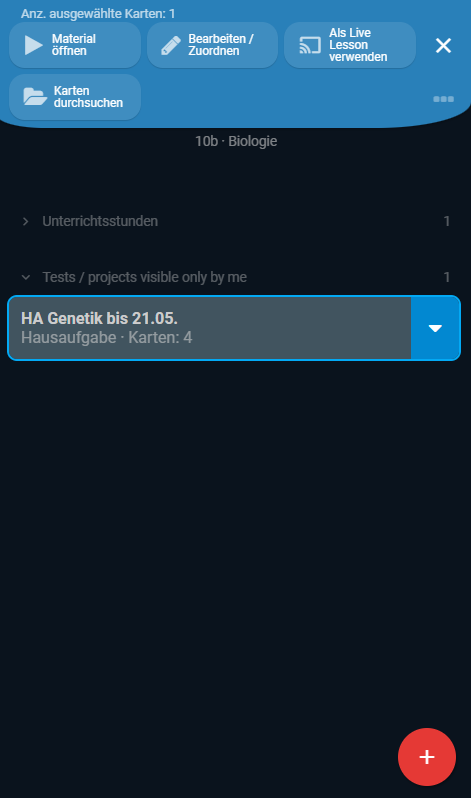Click the open folder icon for Karten durchsuchen
Screen dimensions: 471x798
tap(35, 97)
